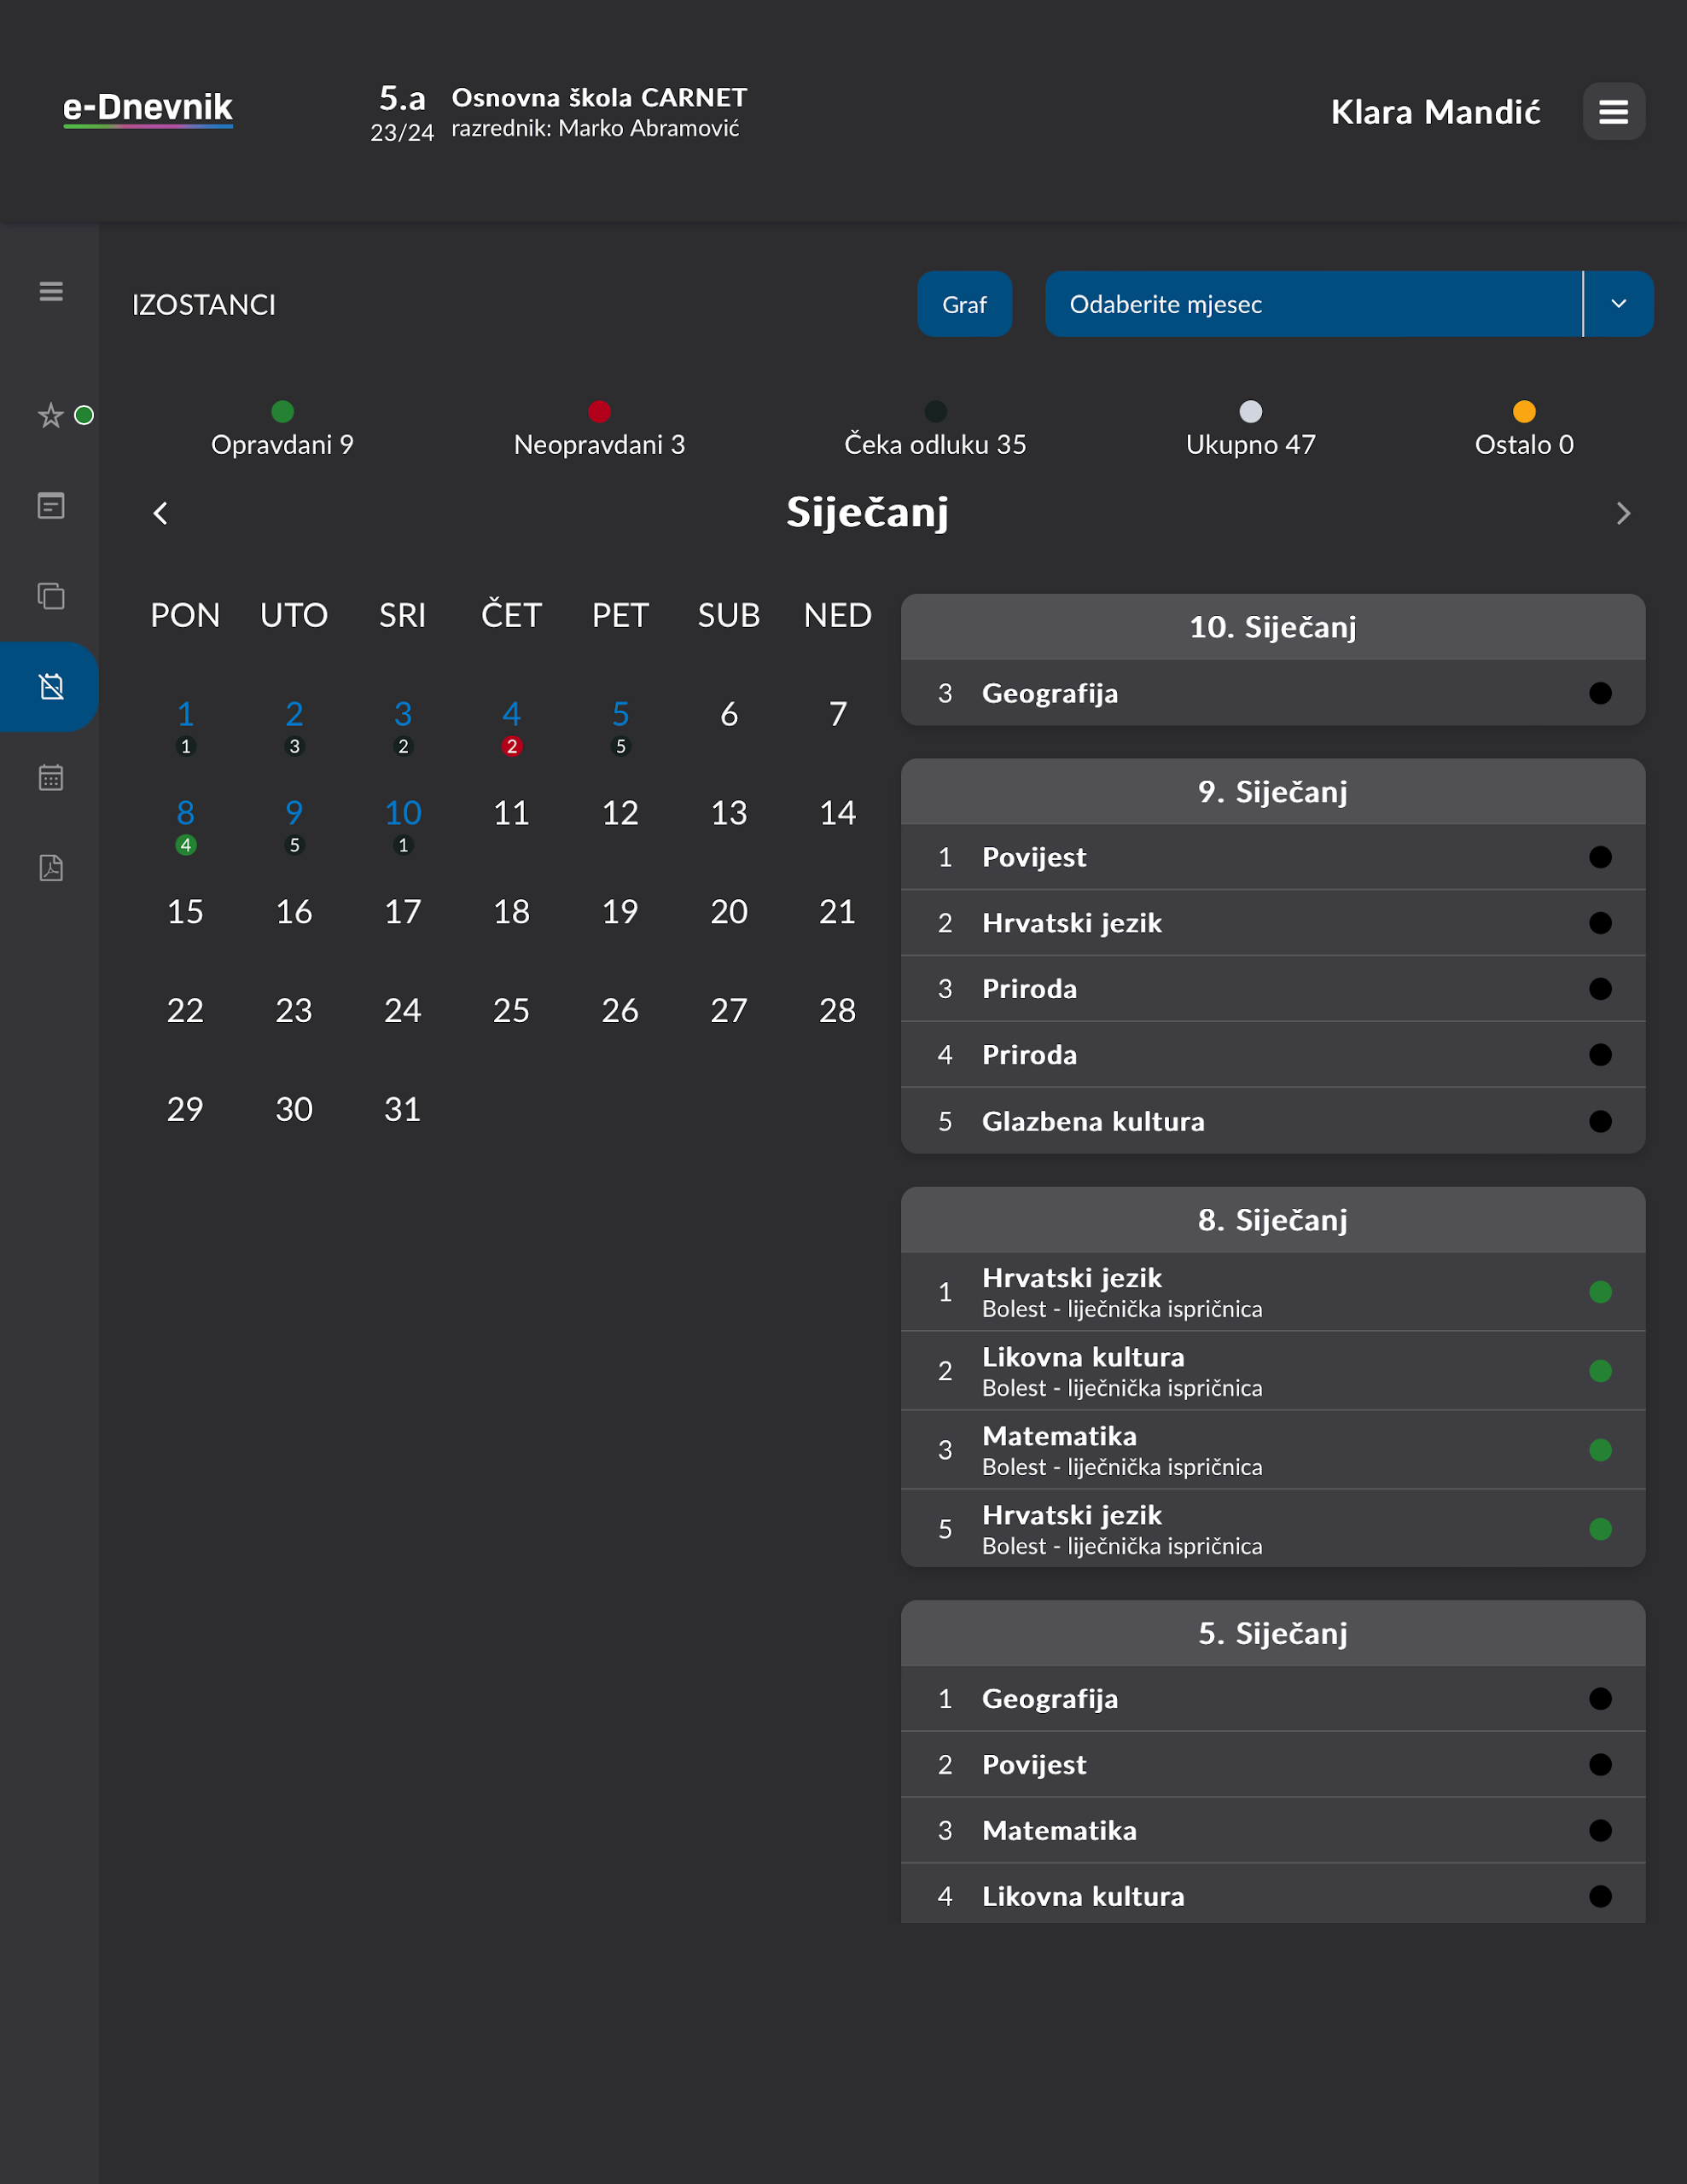
Task: Click the red badge under January 4
Action: point(511,744)
